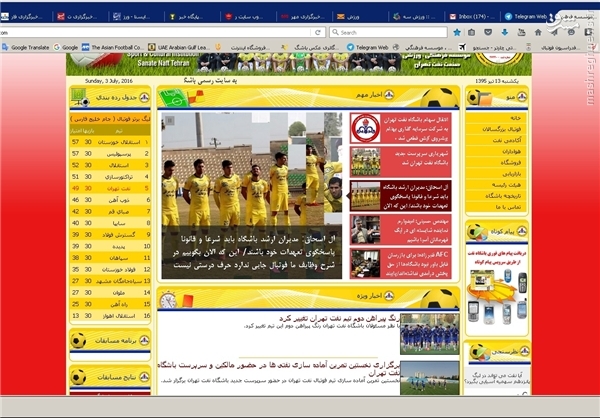Screen dimensions: 600x418
Task: Click the paper plane send icon in toolbar
Action: (554, 33)
